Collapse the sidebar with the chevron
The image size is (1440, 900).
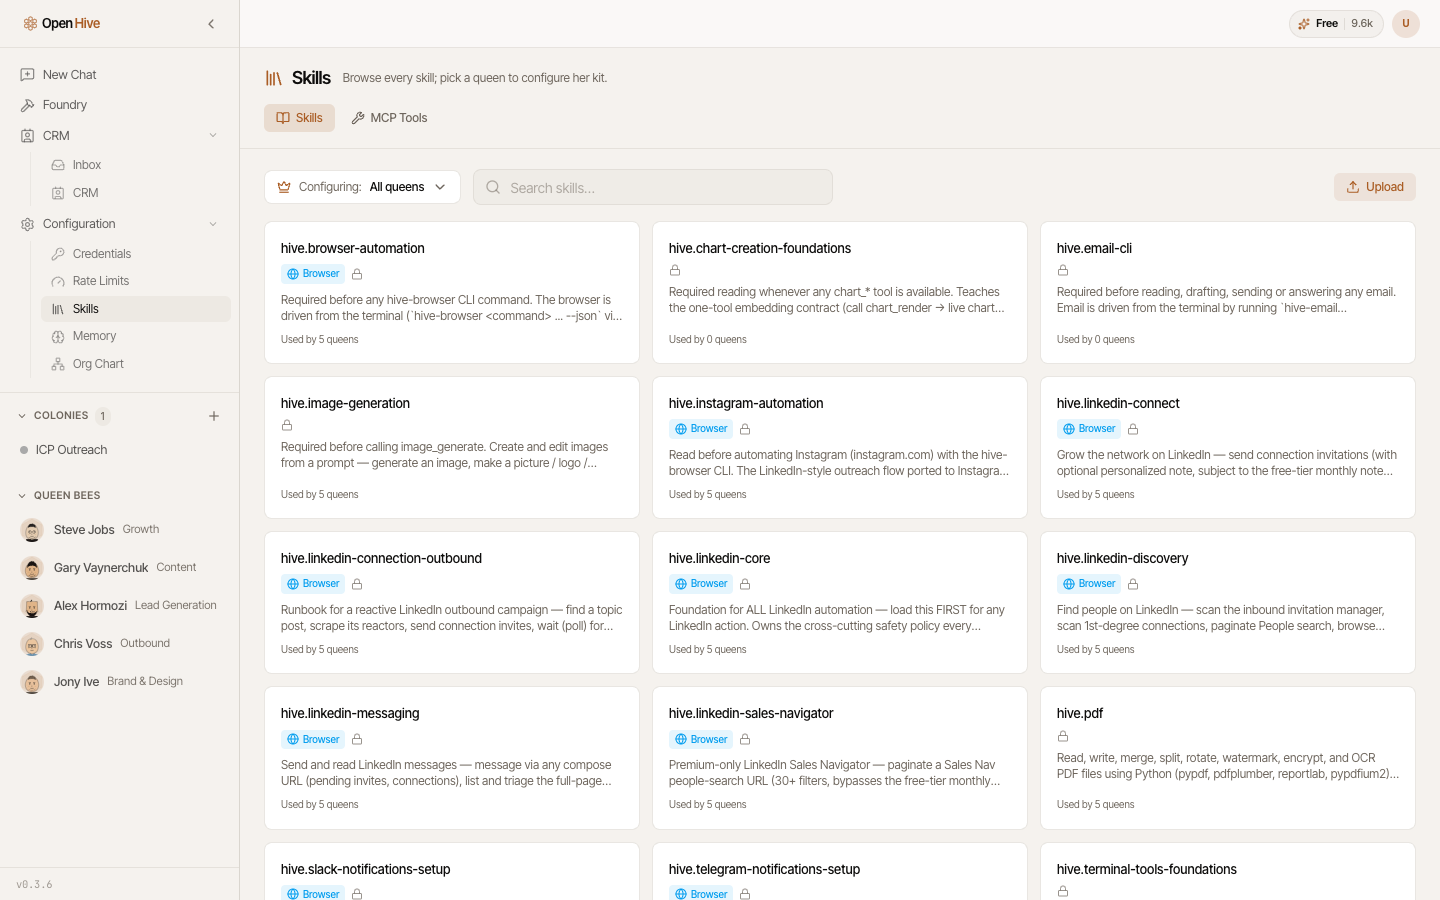pyautogui.click(x=211, y=24)
